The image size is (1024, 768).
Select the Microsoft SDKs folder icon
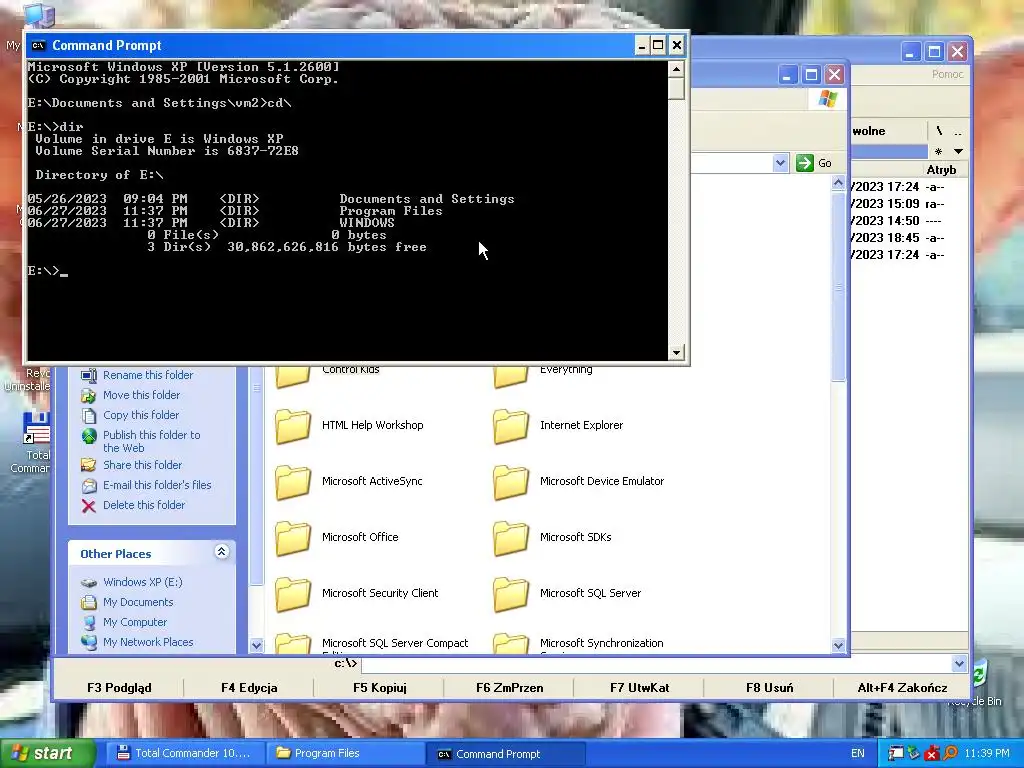coord(511,538)
